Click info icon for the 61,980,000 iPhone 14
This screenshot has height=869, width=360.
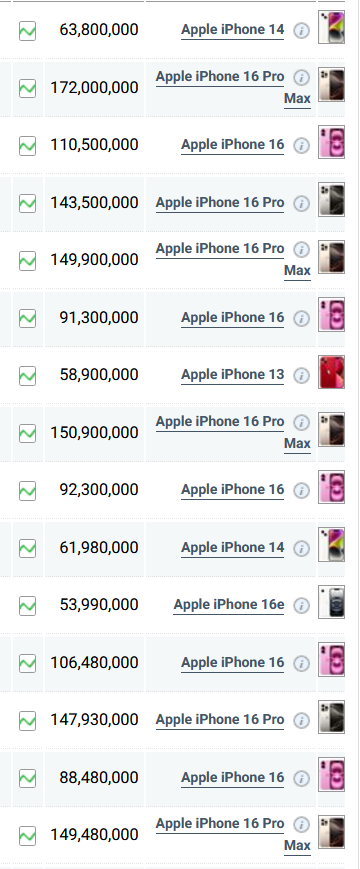(301, 549)
